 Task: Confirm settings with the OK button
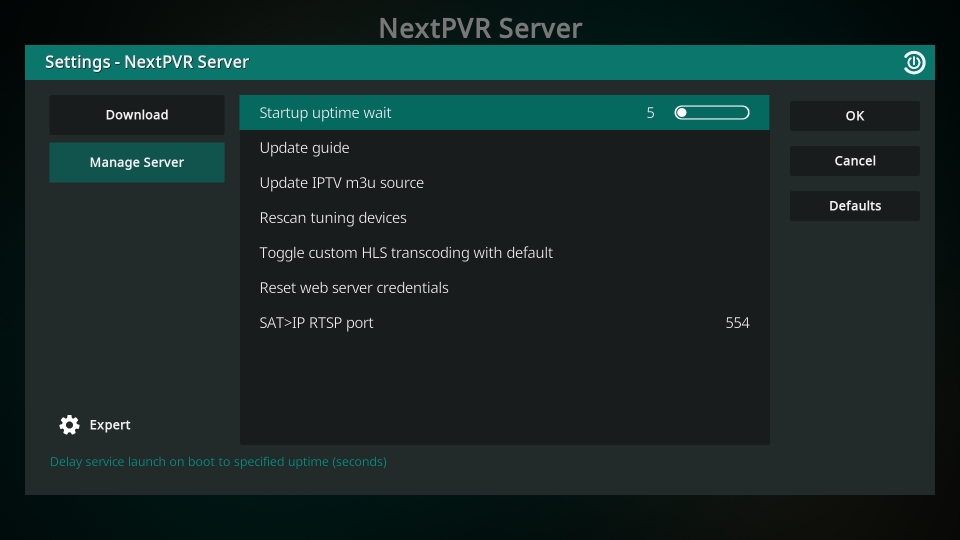pos(854,116)
